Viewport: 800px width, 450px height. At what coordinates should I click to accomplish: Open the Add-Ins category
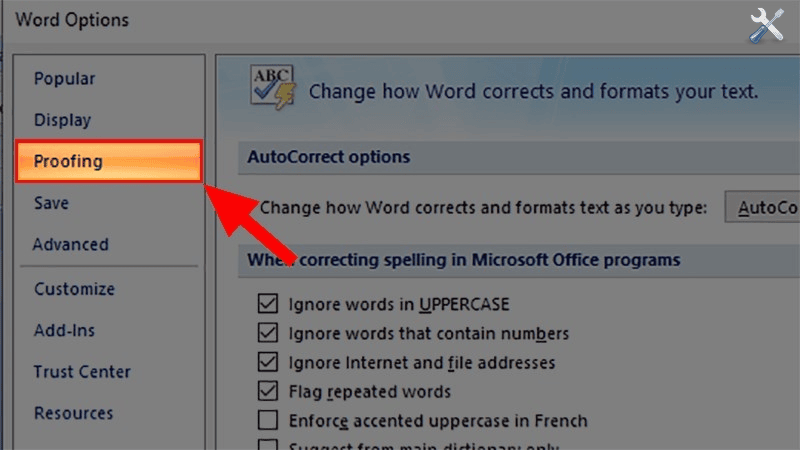(64, 330)
